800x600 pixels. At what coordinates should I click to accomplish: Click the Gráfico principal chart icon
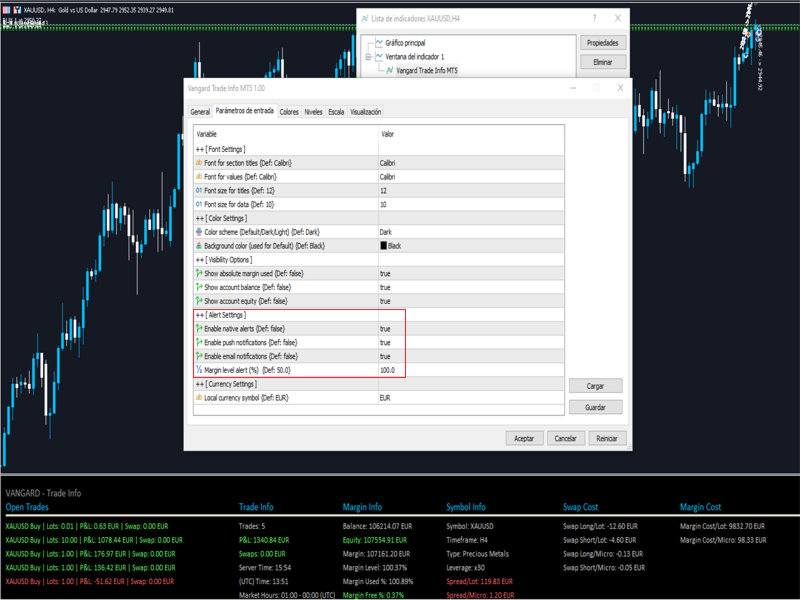click(379, 42)
